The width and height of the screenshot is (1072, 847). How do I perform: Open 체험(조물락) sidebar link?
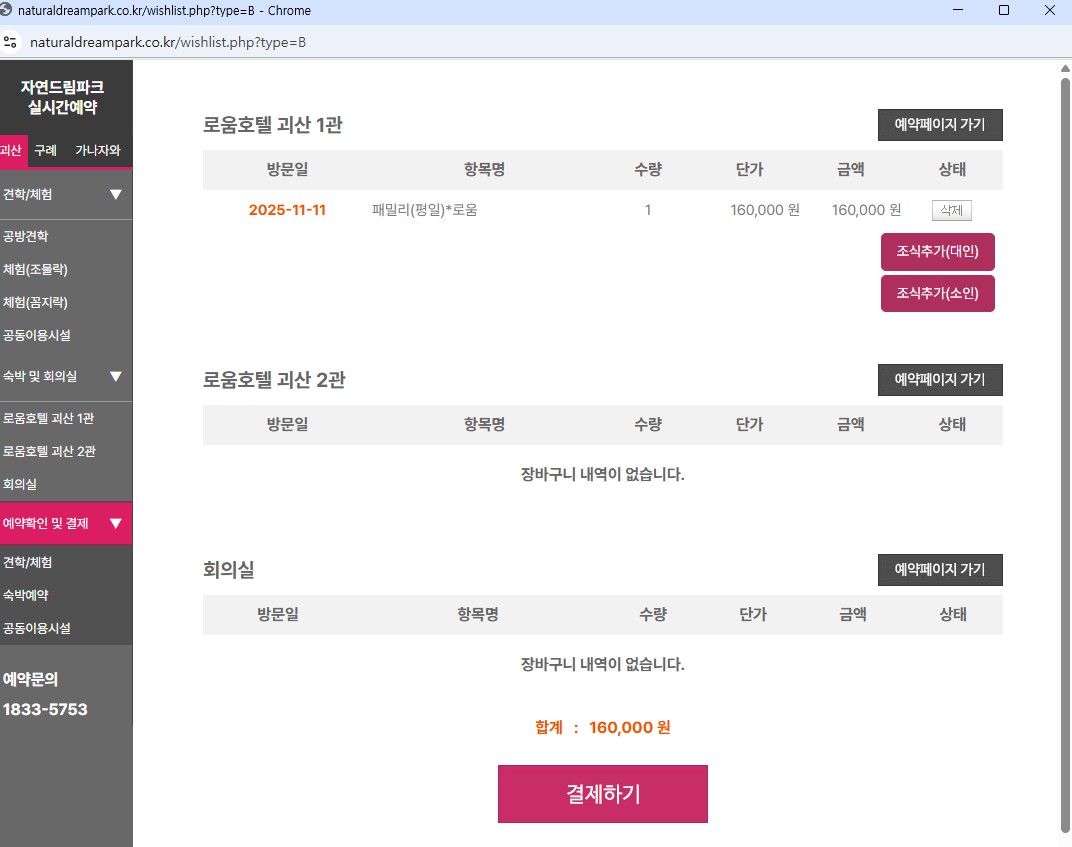(x=35, y=270)
